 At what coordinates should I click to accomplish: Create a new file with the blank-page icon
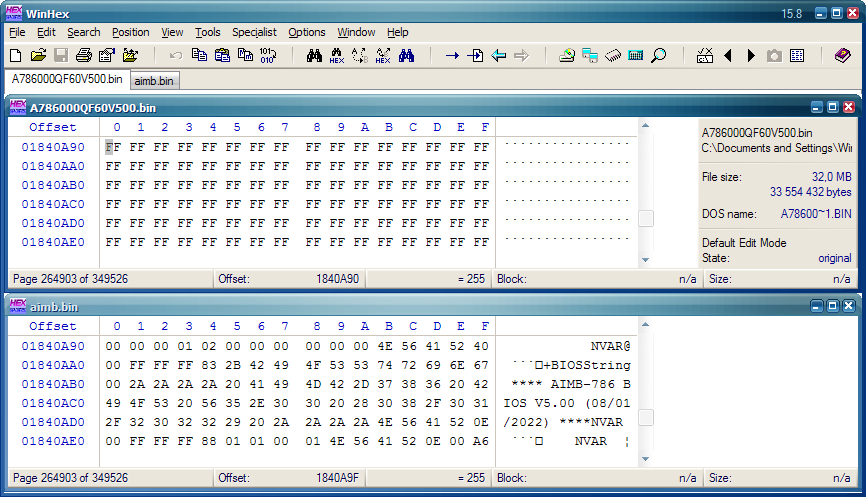(x=16, y=55)
